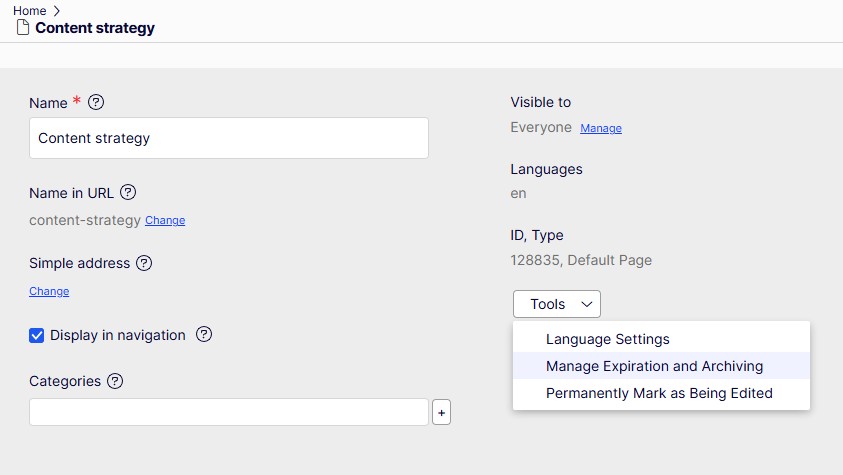Choose Manage Expiration and Archiving
This screenshot has width=843, height=475.
(x=654, y=366)
